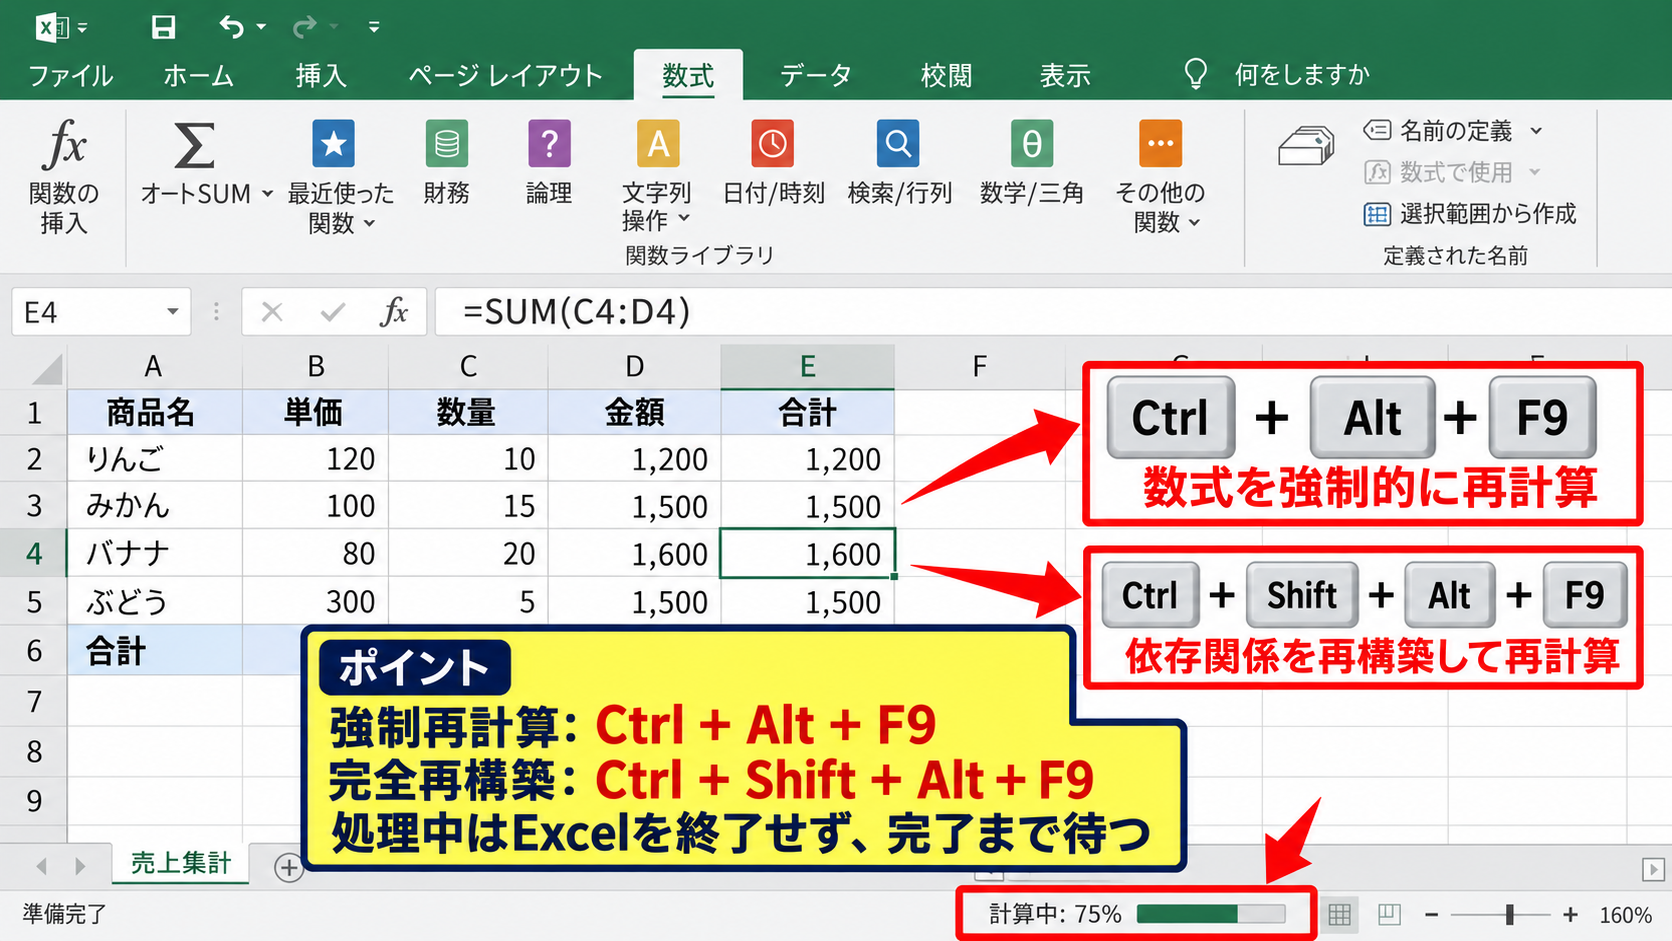Go to next sheet arrow

pos(80,866)
